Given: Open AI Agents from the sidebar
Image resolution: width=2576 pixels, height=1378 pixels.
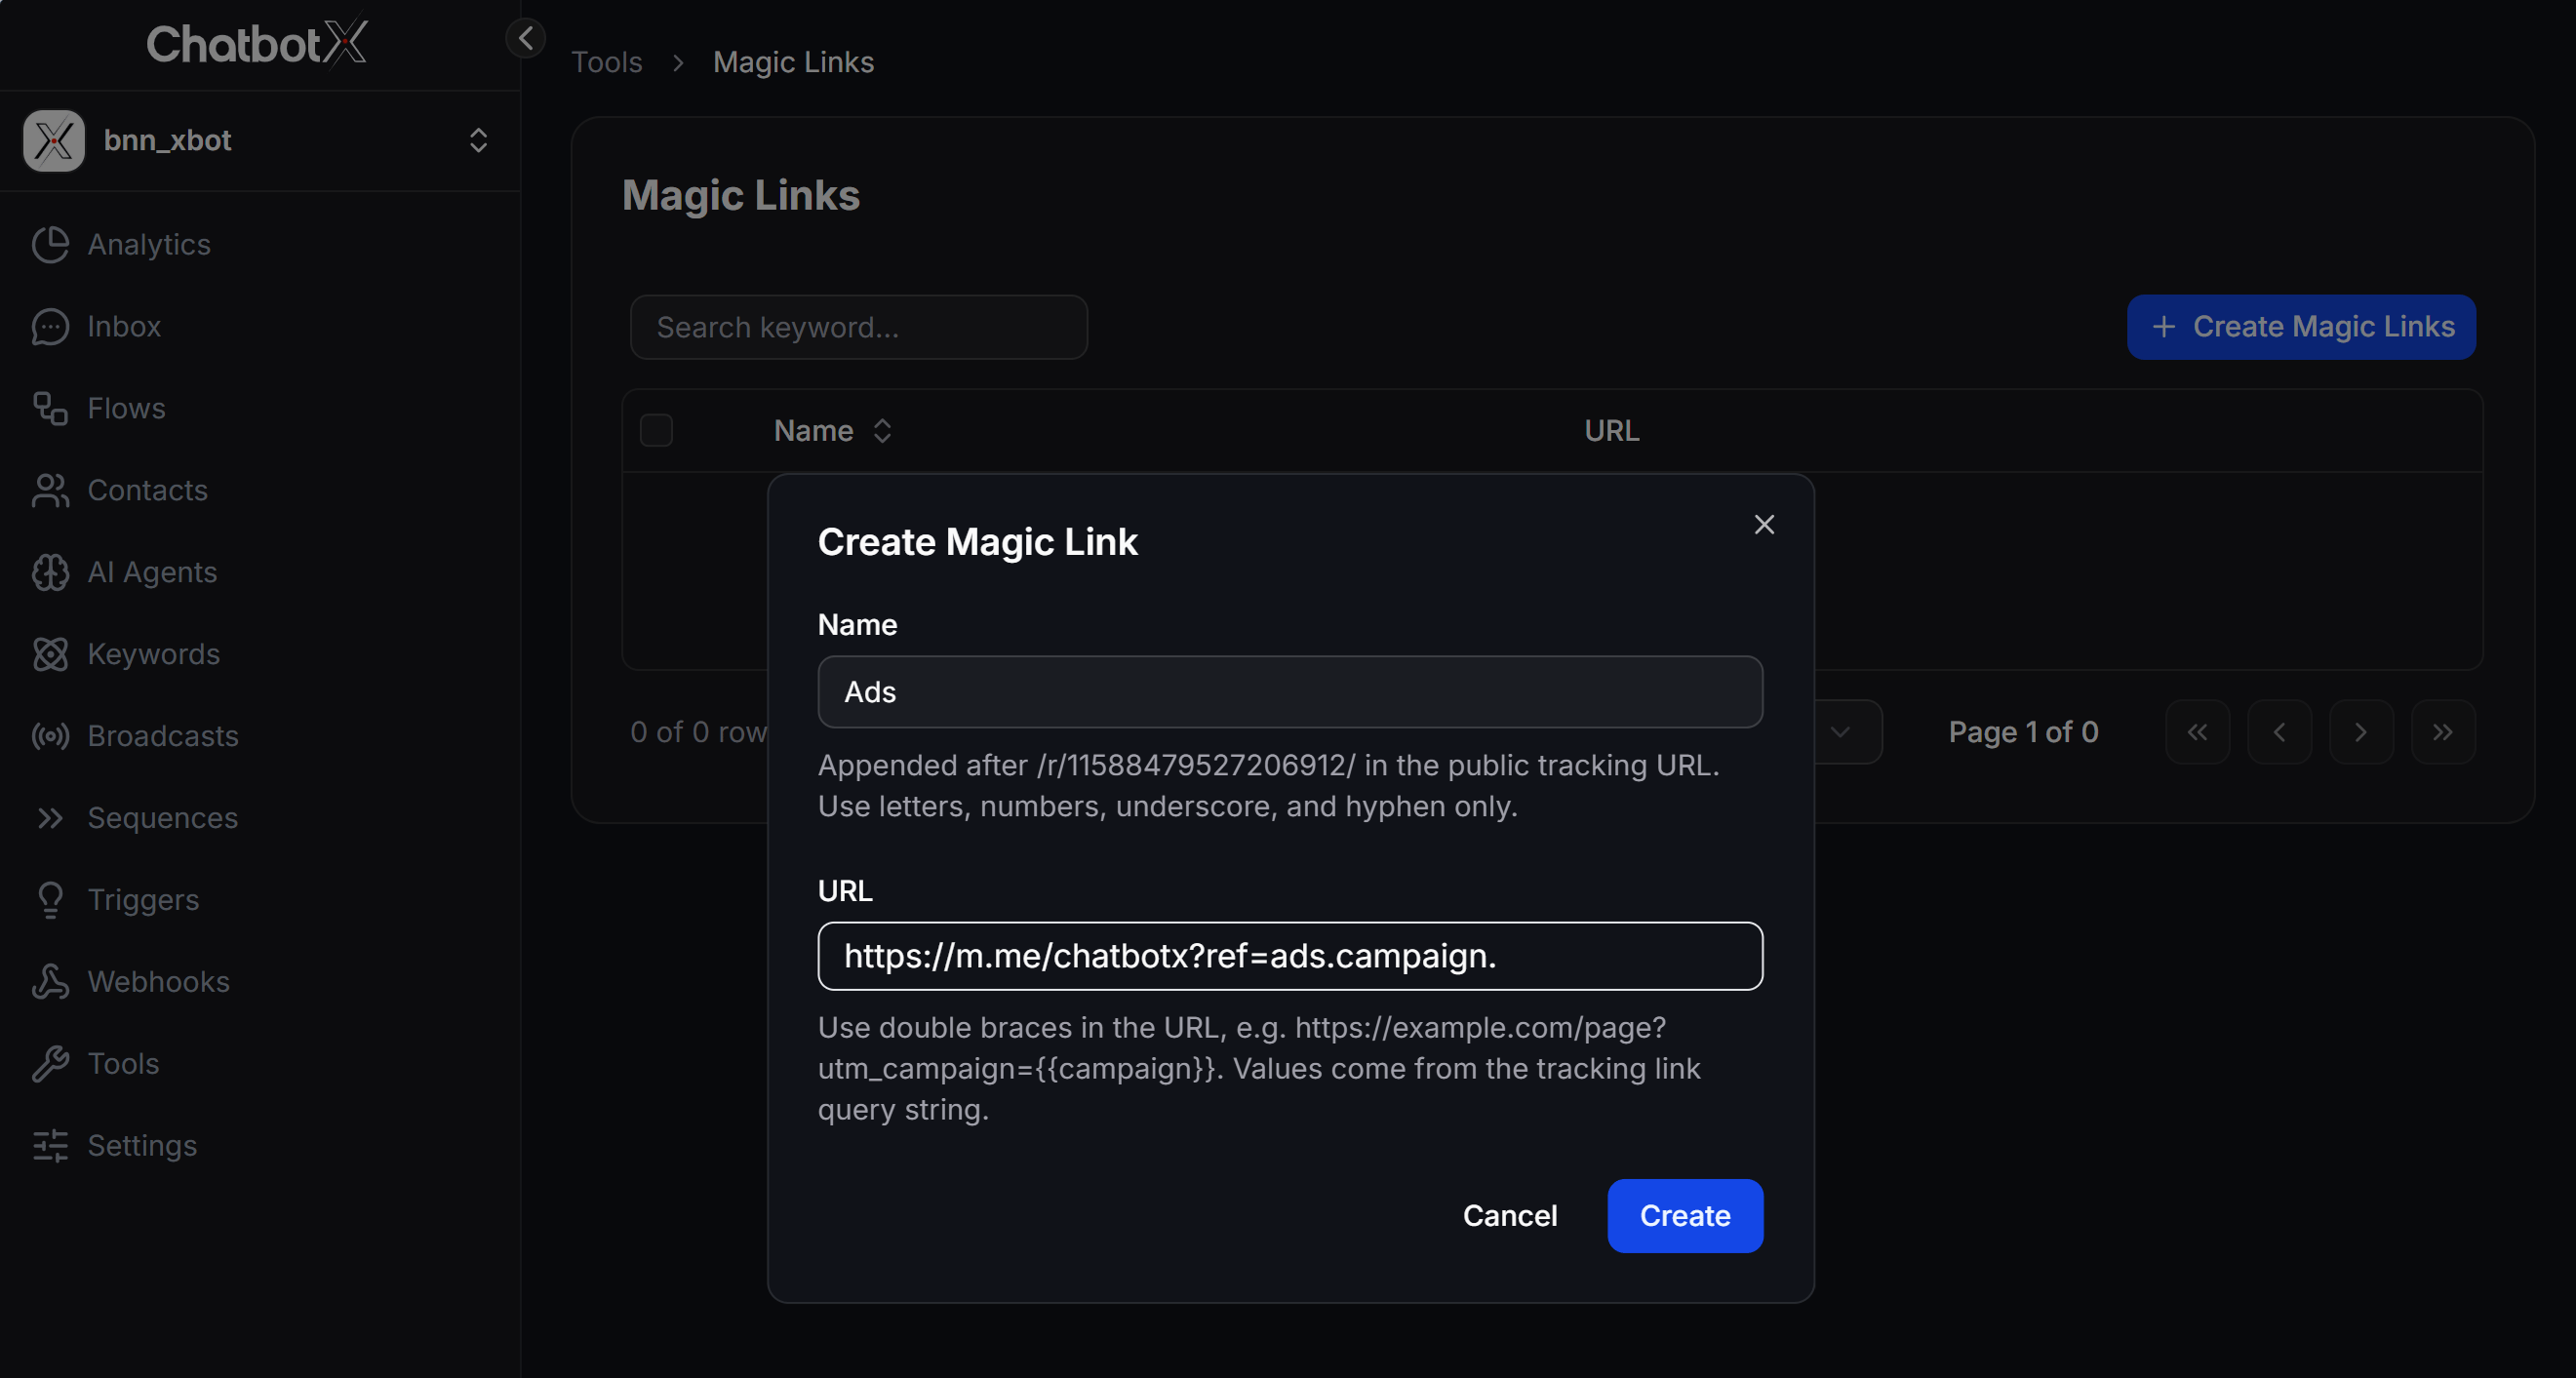Looking at the screenshot, I should pyautogui.click(x=152, y=573).
